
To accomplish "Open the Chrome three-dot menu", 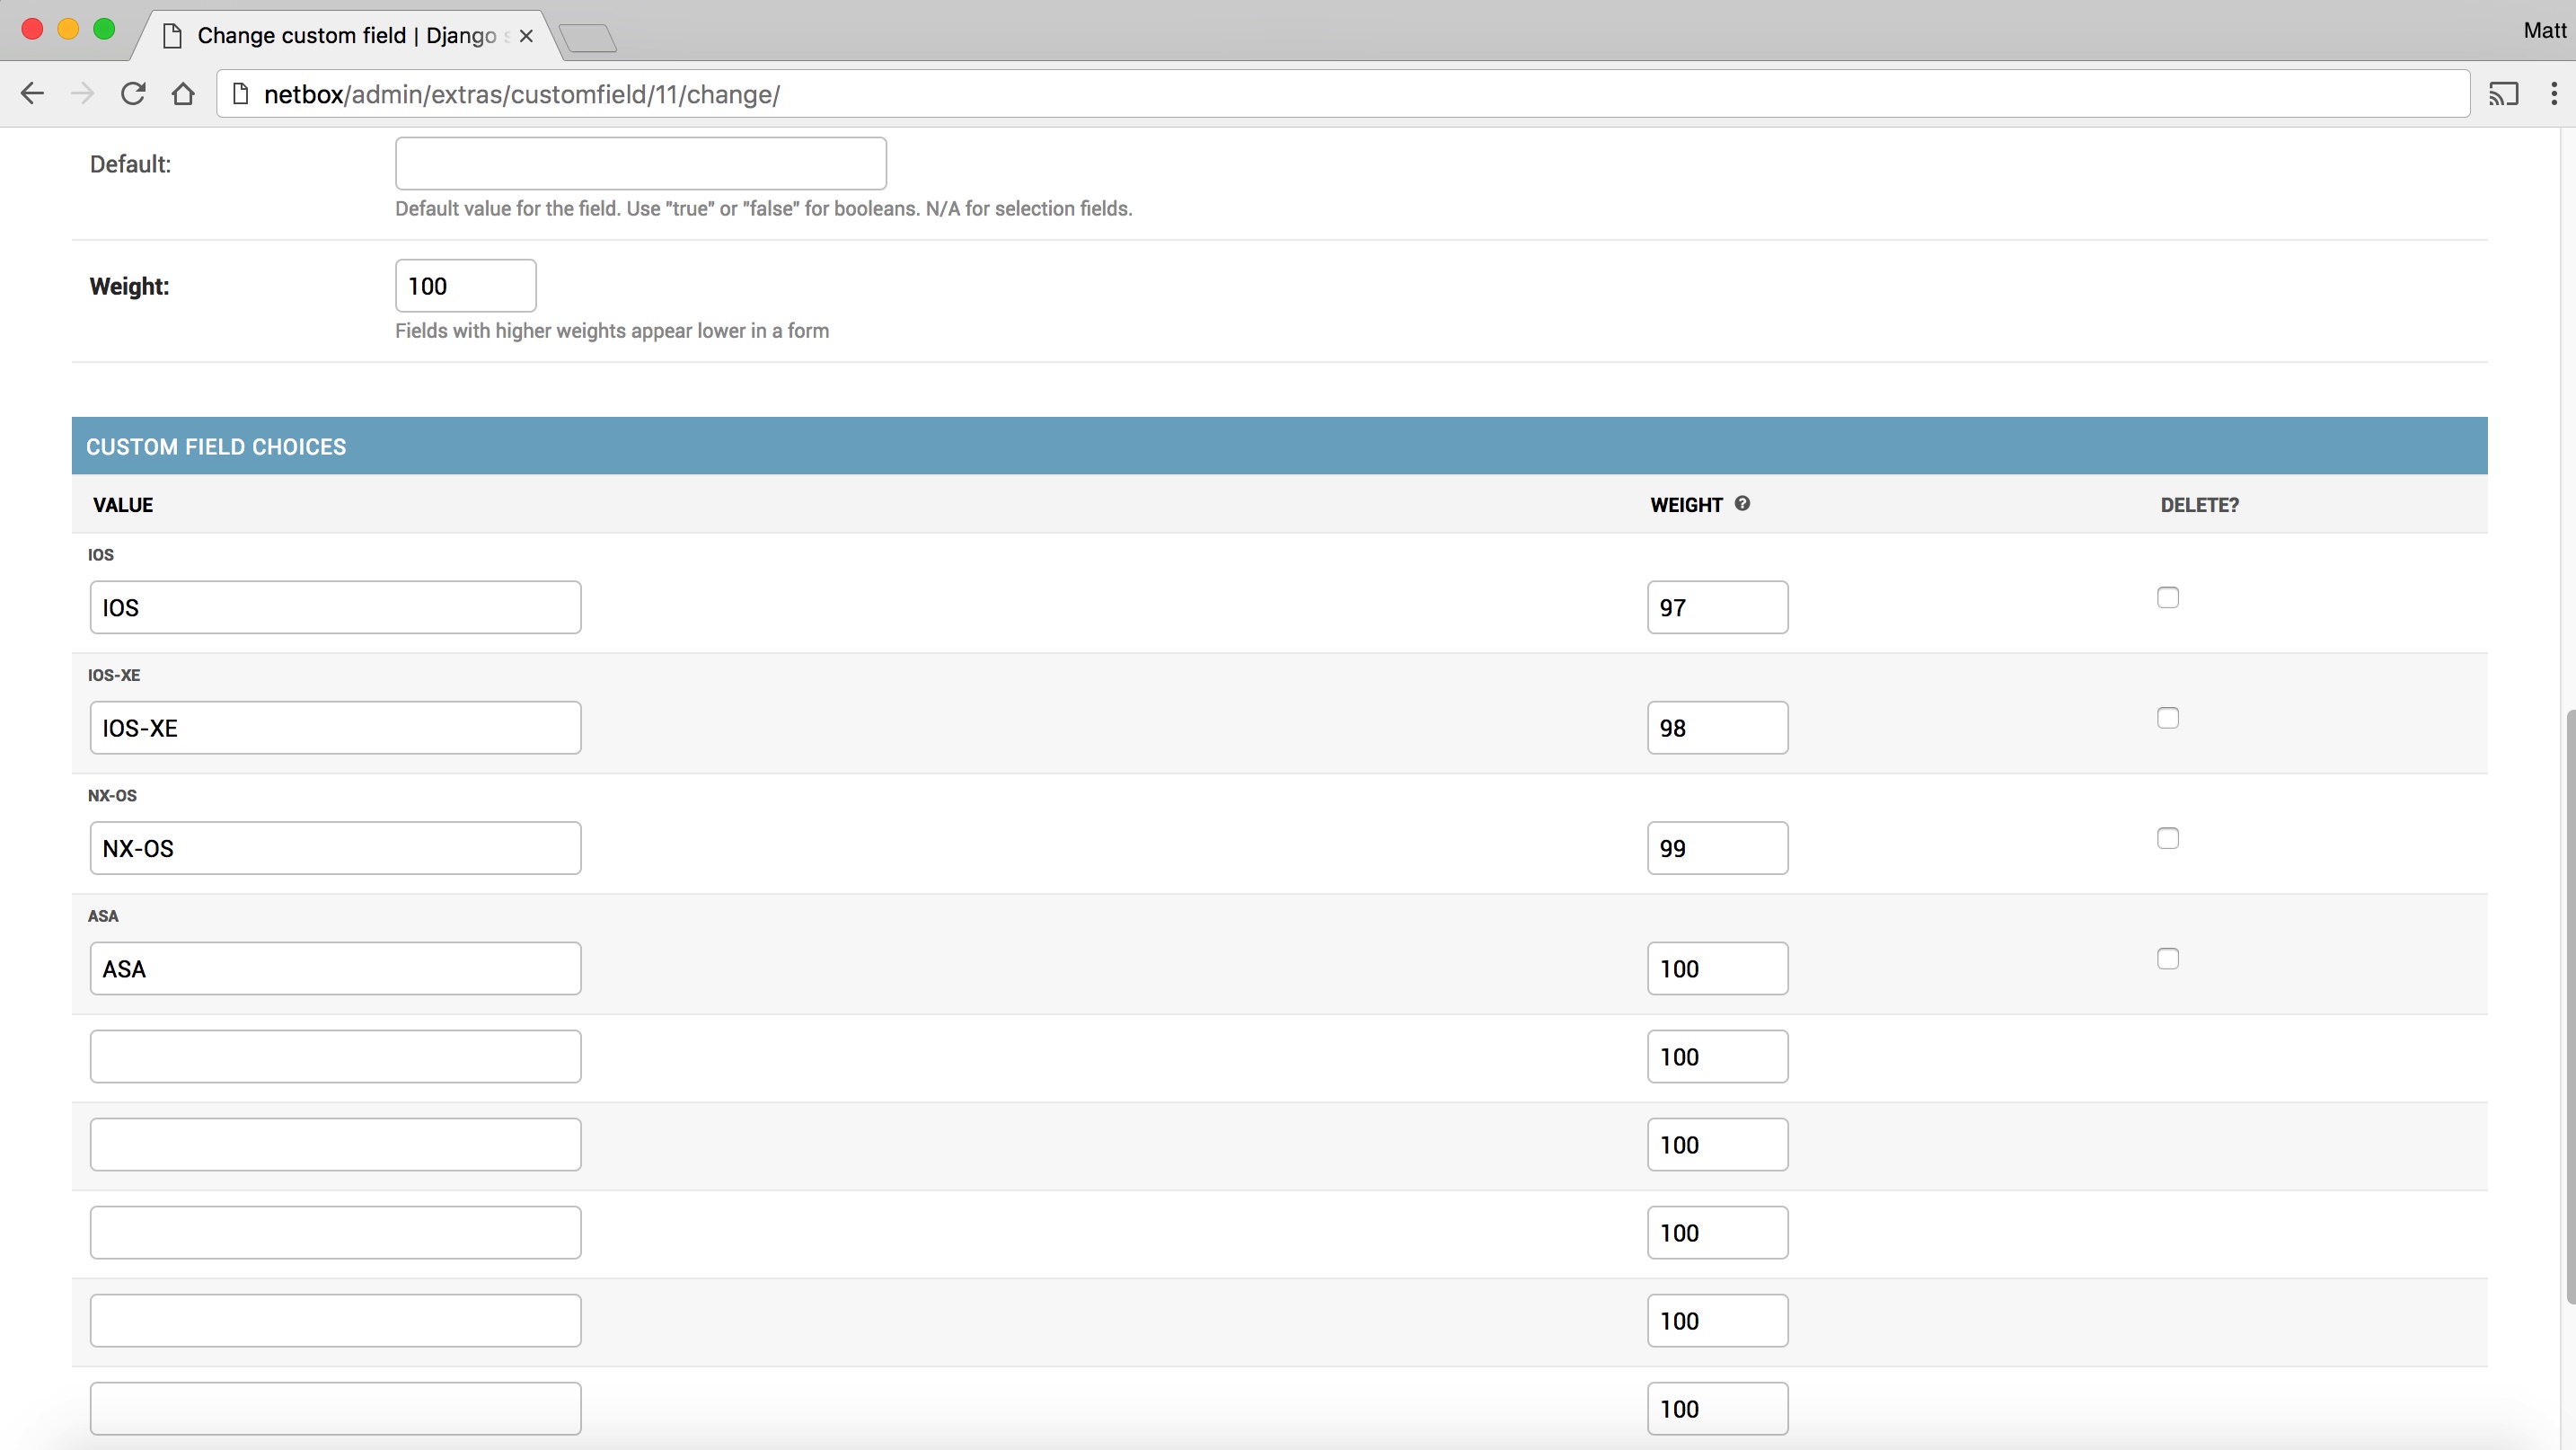I will (x=2553, y=94).
